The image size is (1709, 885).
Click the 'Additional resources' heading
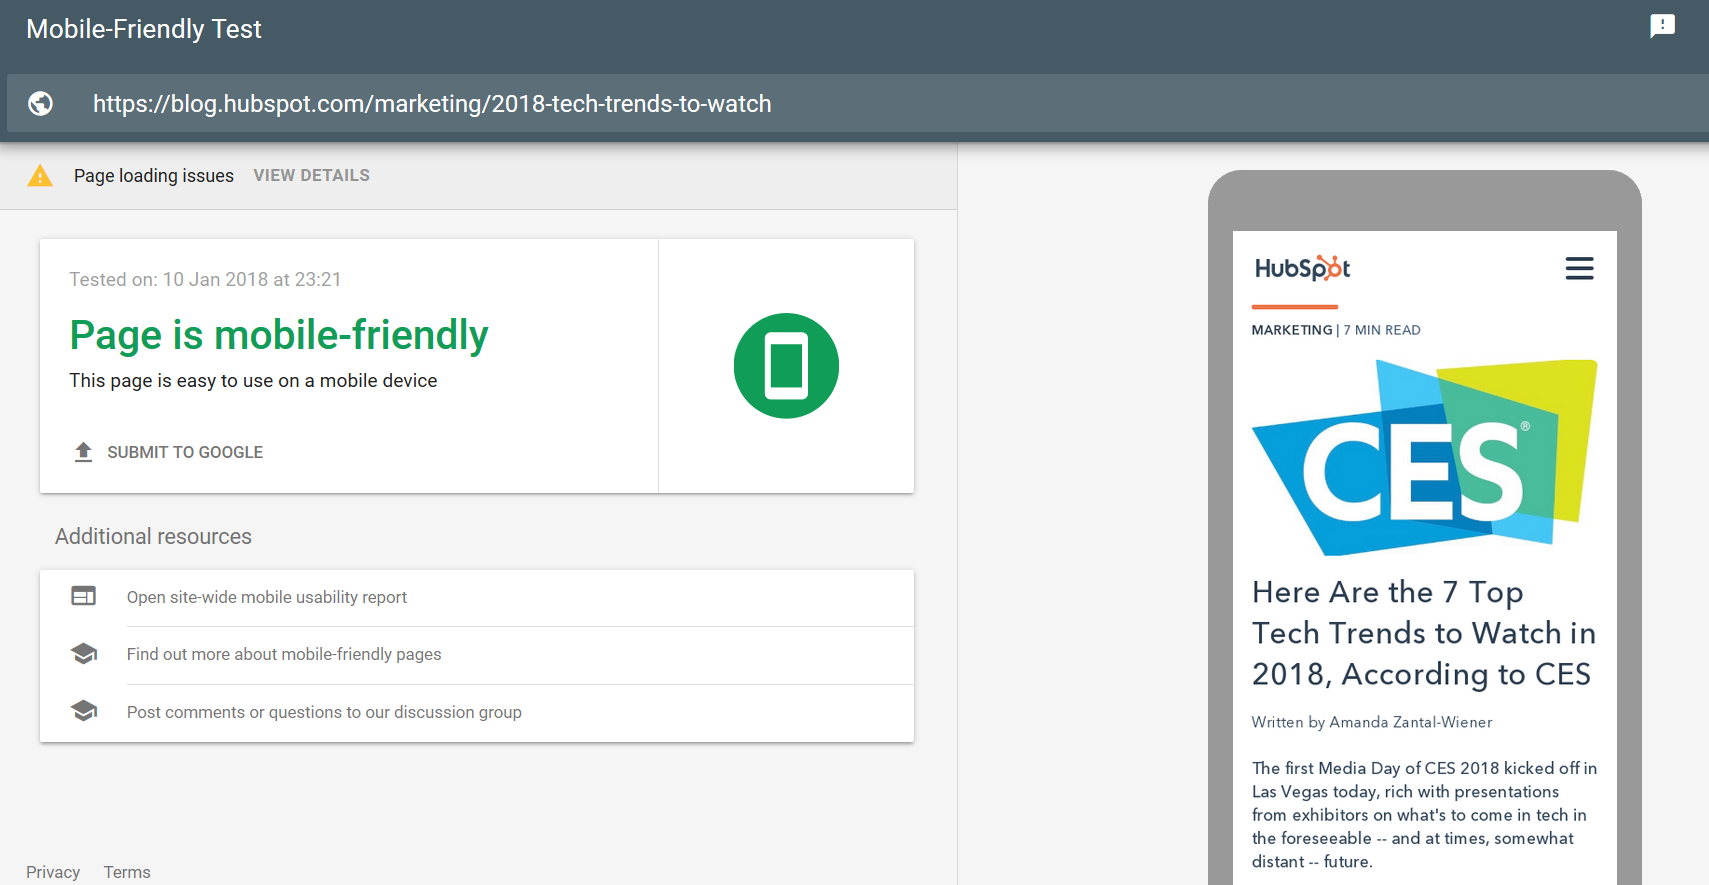coord(153,537)
